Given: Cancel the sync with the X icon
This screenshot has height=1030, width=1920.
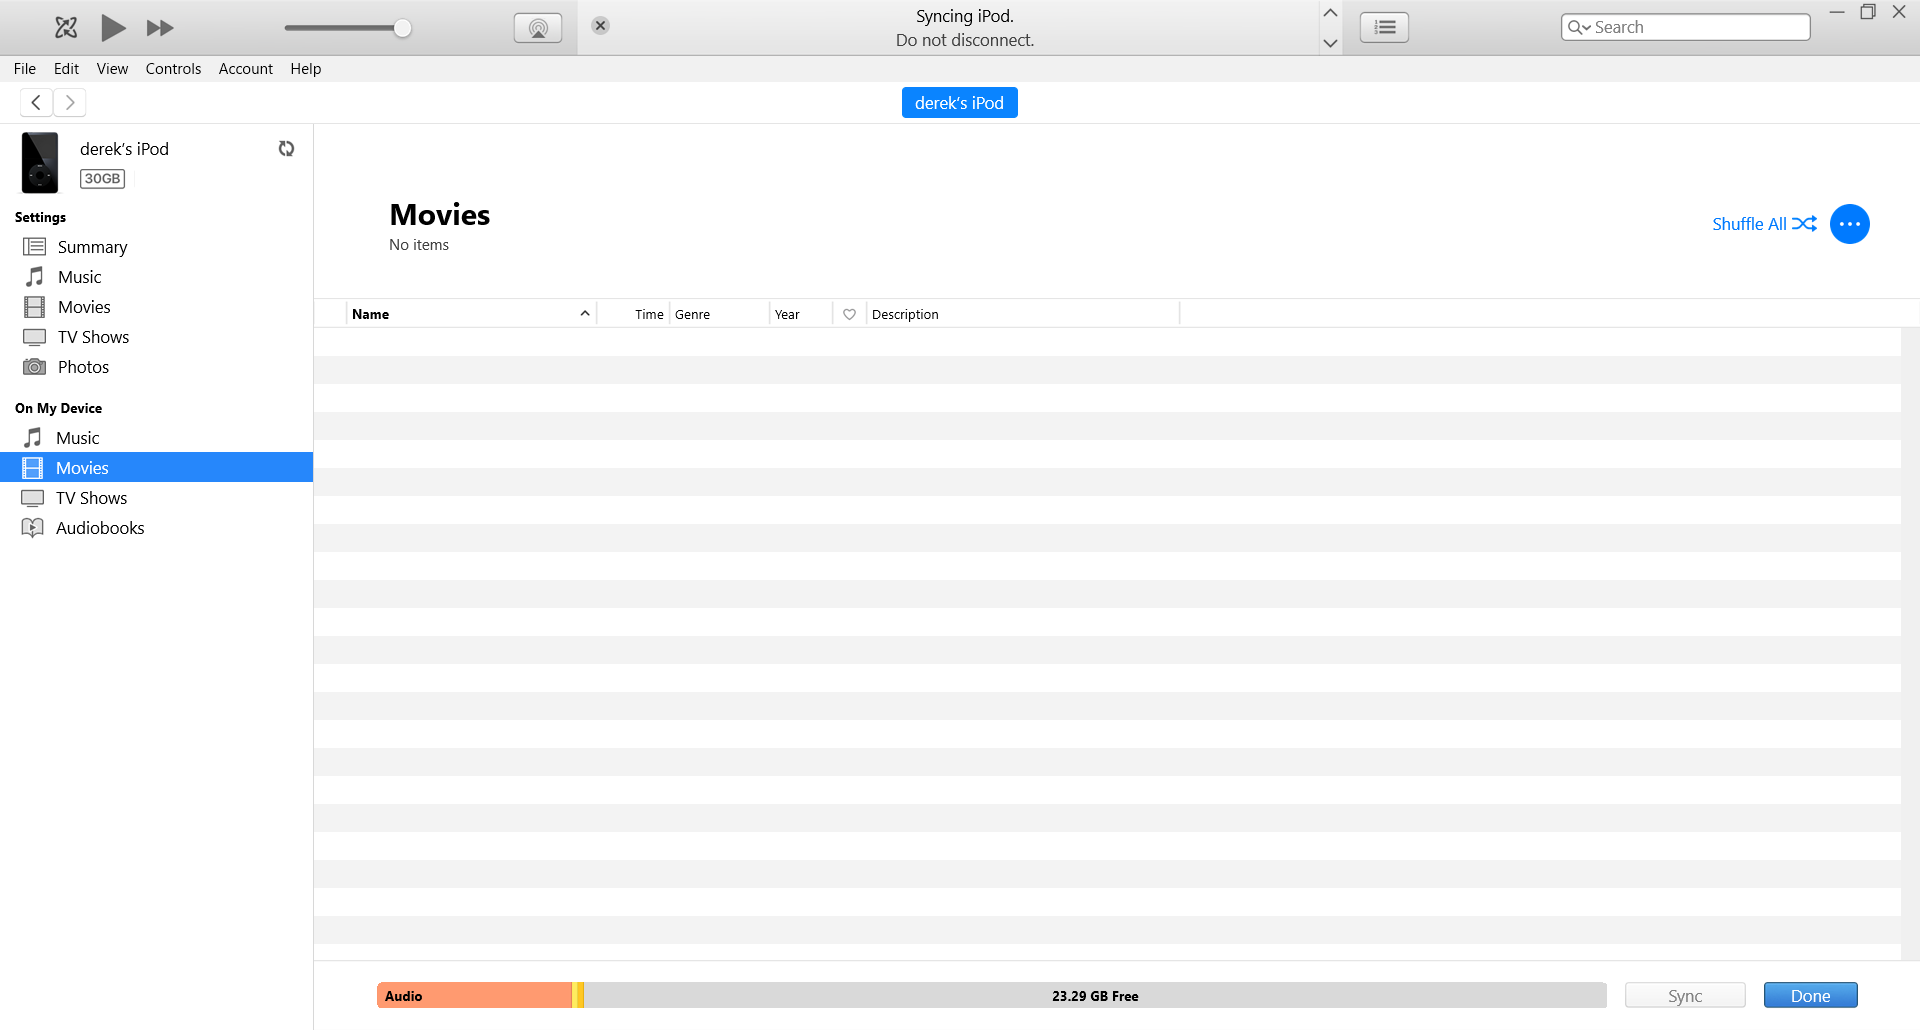Looking at the screenshot, I should 600,26.
